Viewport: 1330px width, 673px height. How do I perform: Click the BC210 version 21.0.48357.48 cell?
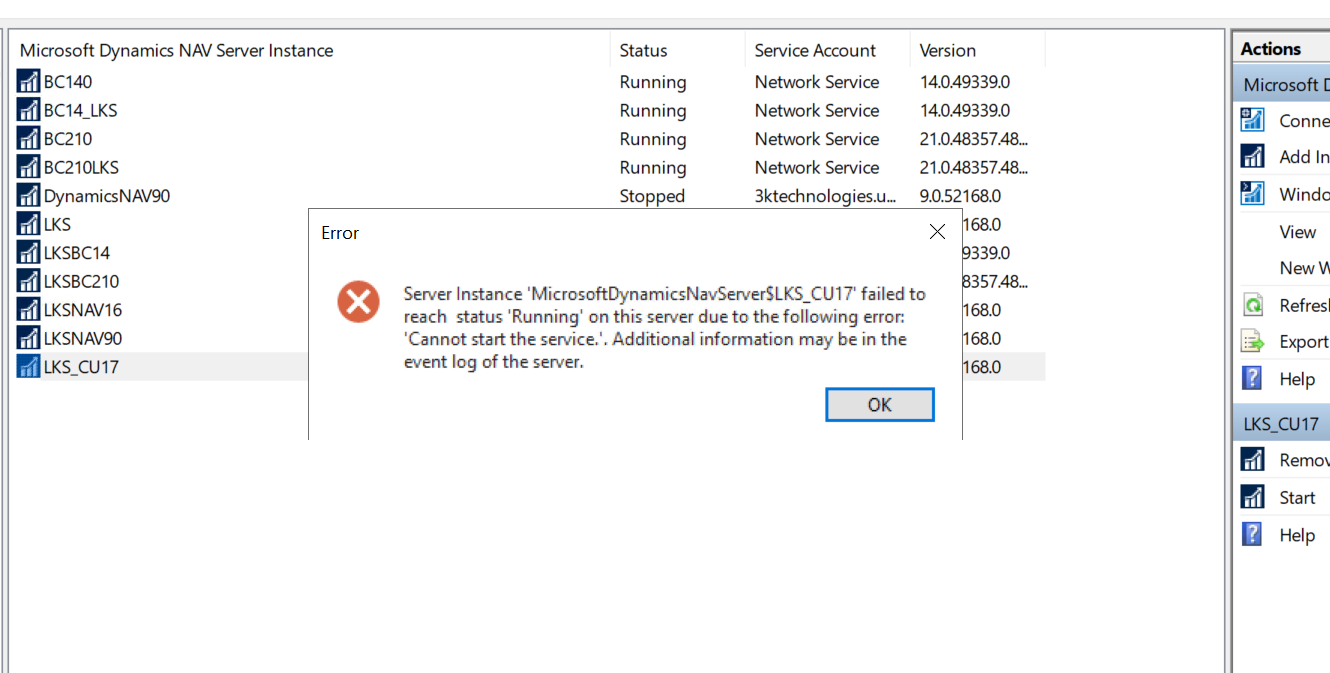(x=974, y=139)
